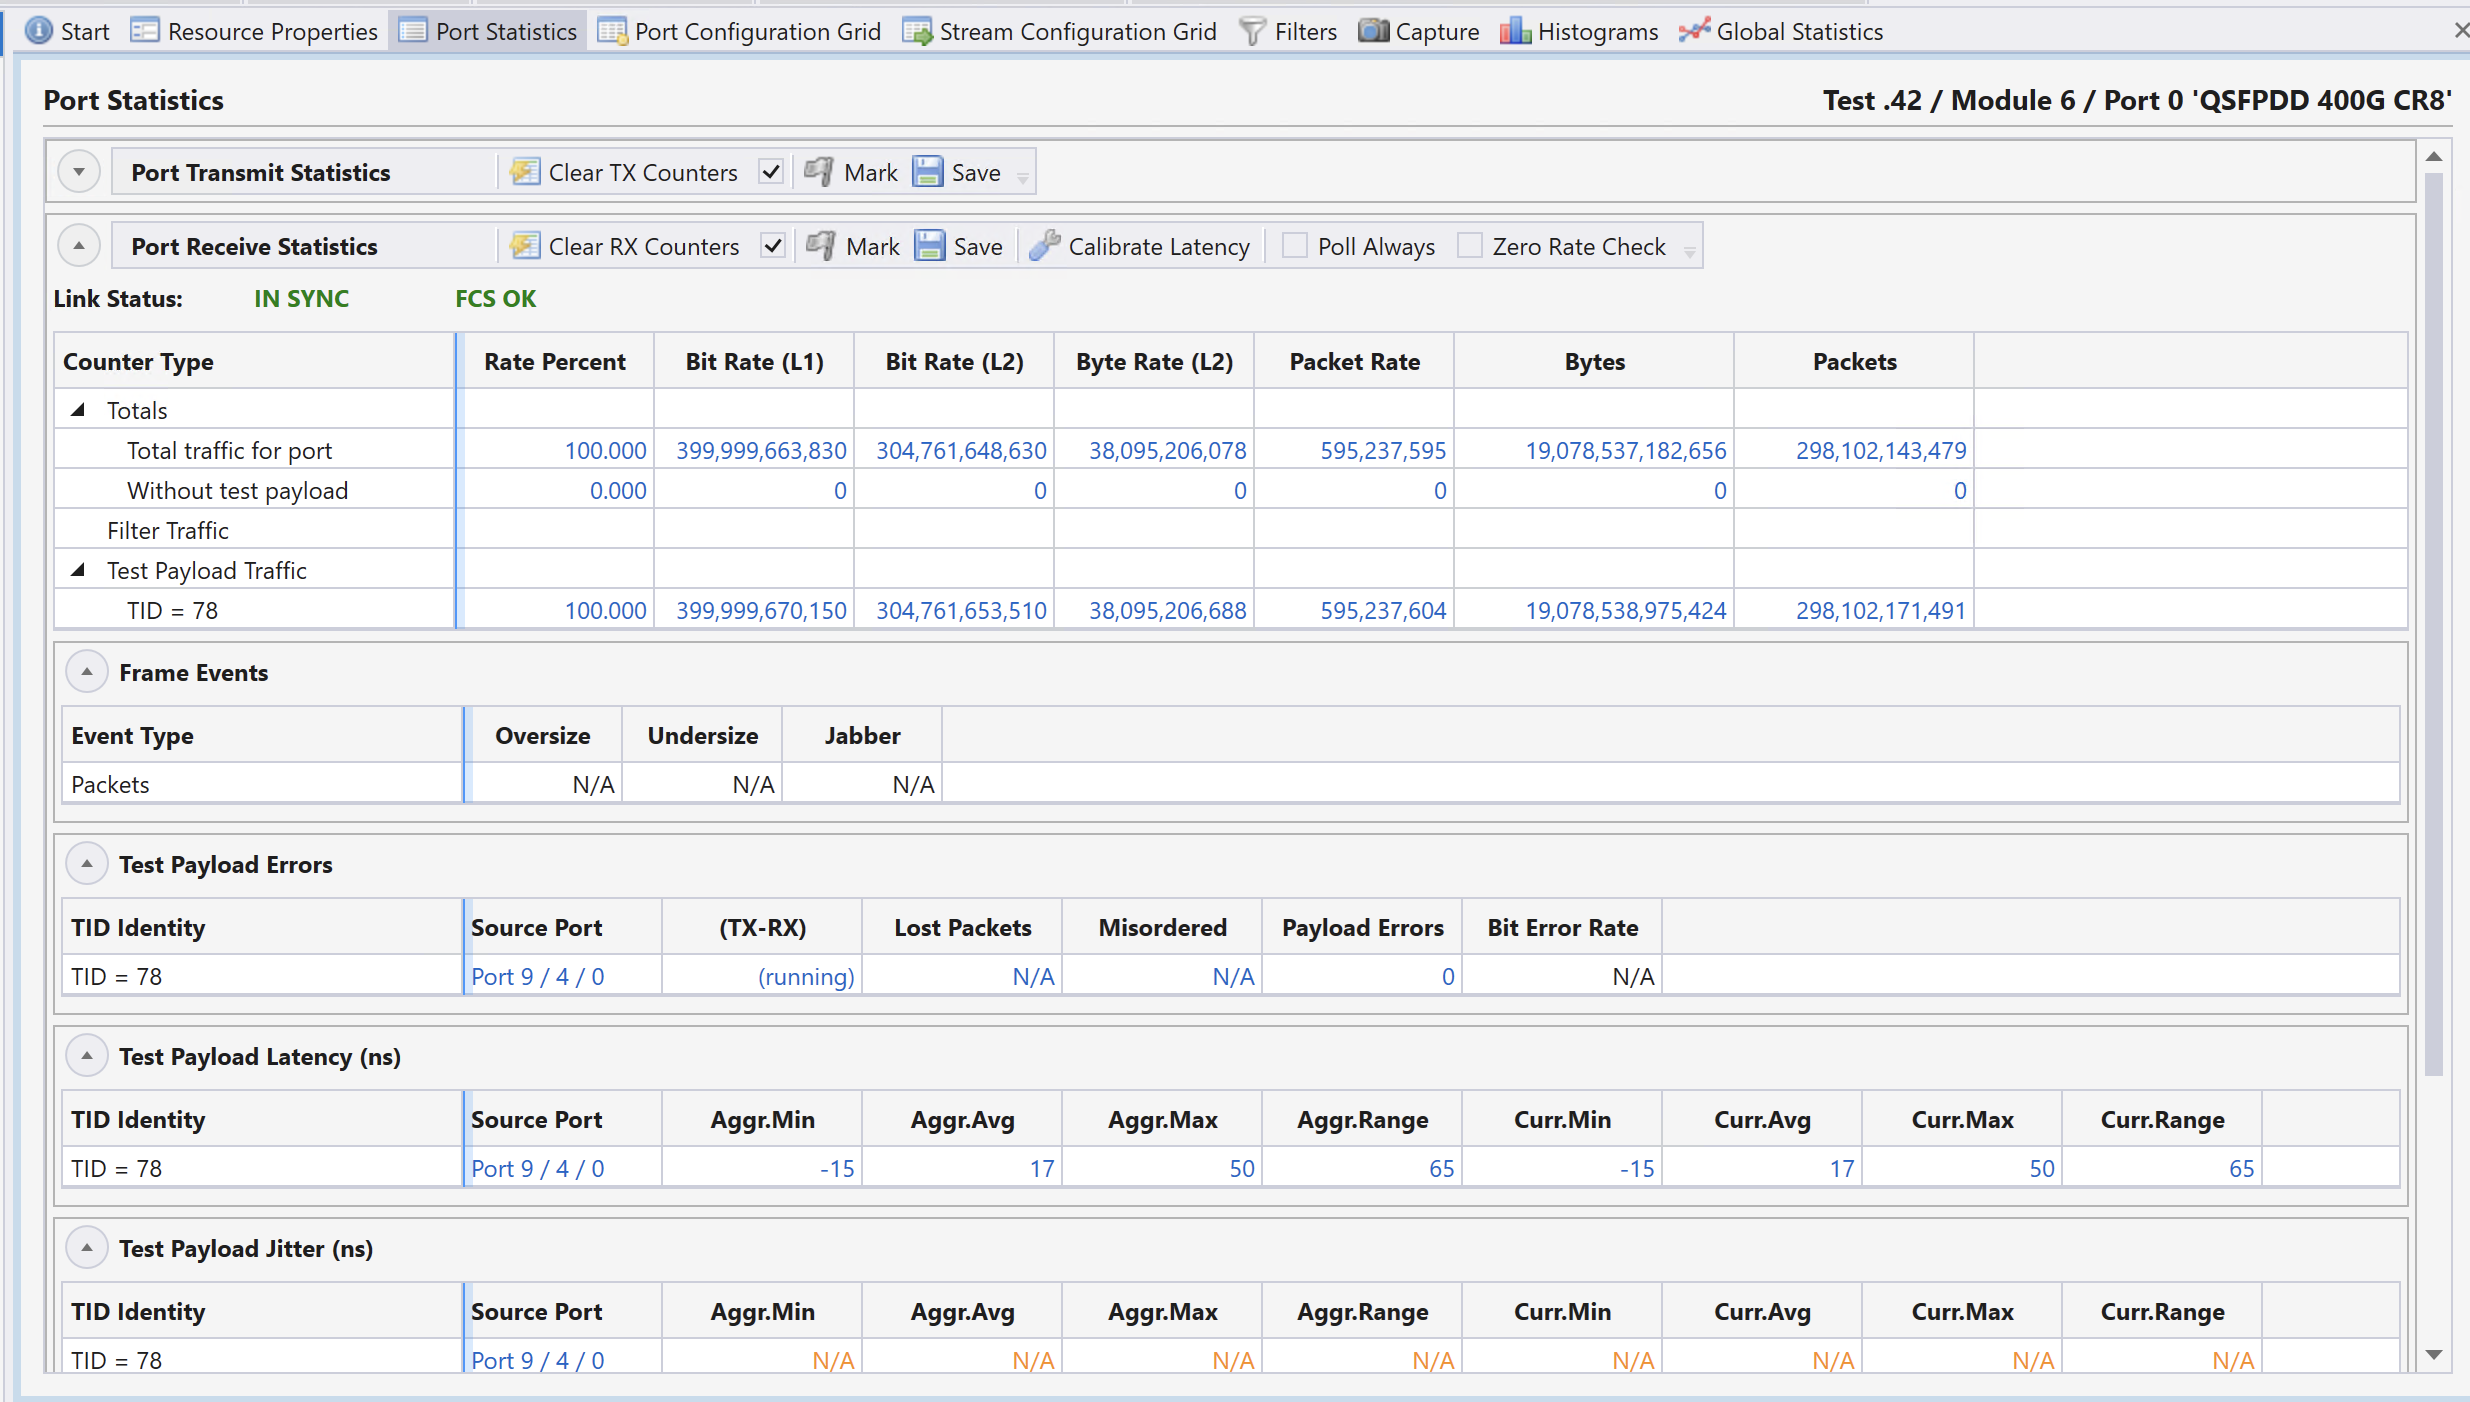Click the Lost Packets column header
Screen dimensions: 2470x1402
pyautogui.click(x=962, y=927)
